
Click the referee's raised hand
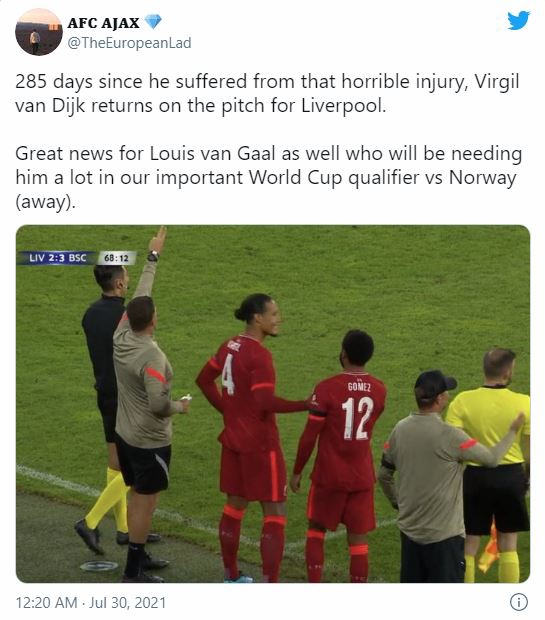click(x=158, y=238)
